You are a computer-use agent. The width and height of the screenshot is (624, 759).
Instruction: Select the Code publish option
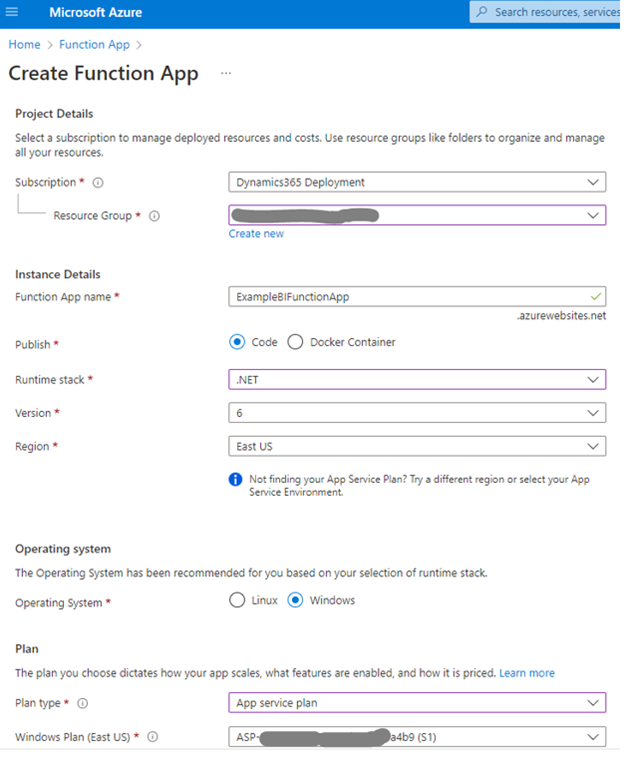click(x=237, y=342)
